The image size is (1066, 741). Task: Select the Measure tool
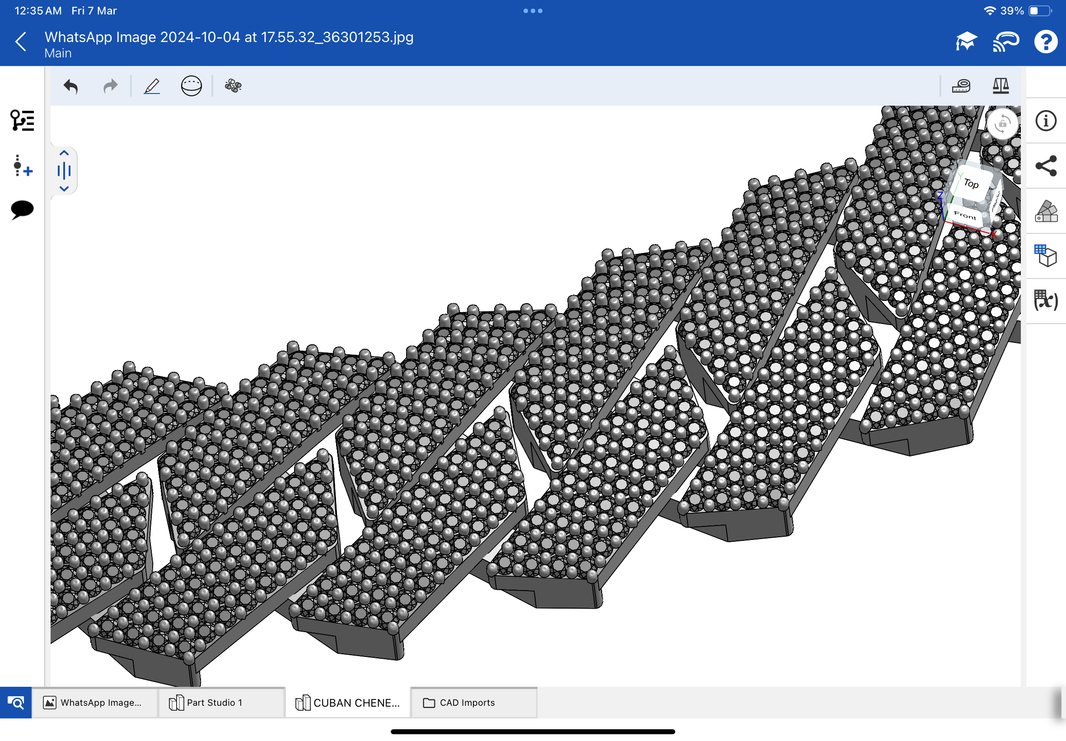961,86
